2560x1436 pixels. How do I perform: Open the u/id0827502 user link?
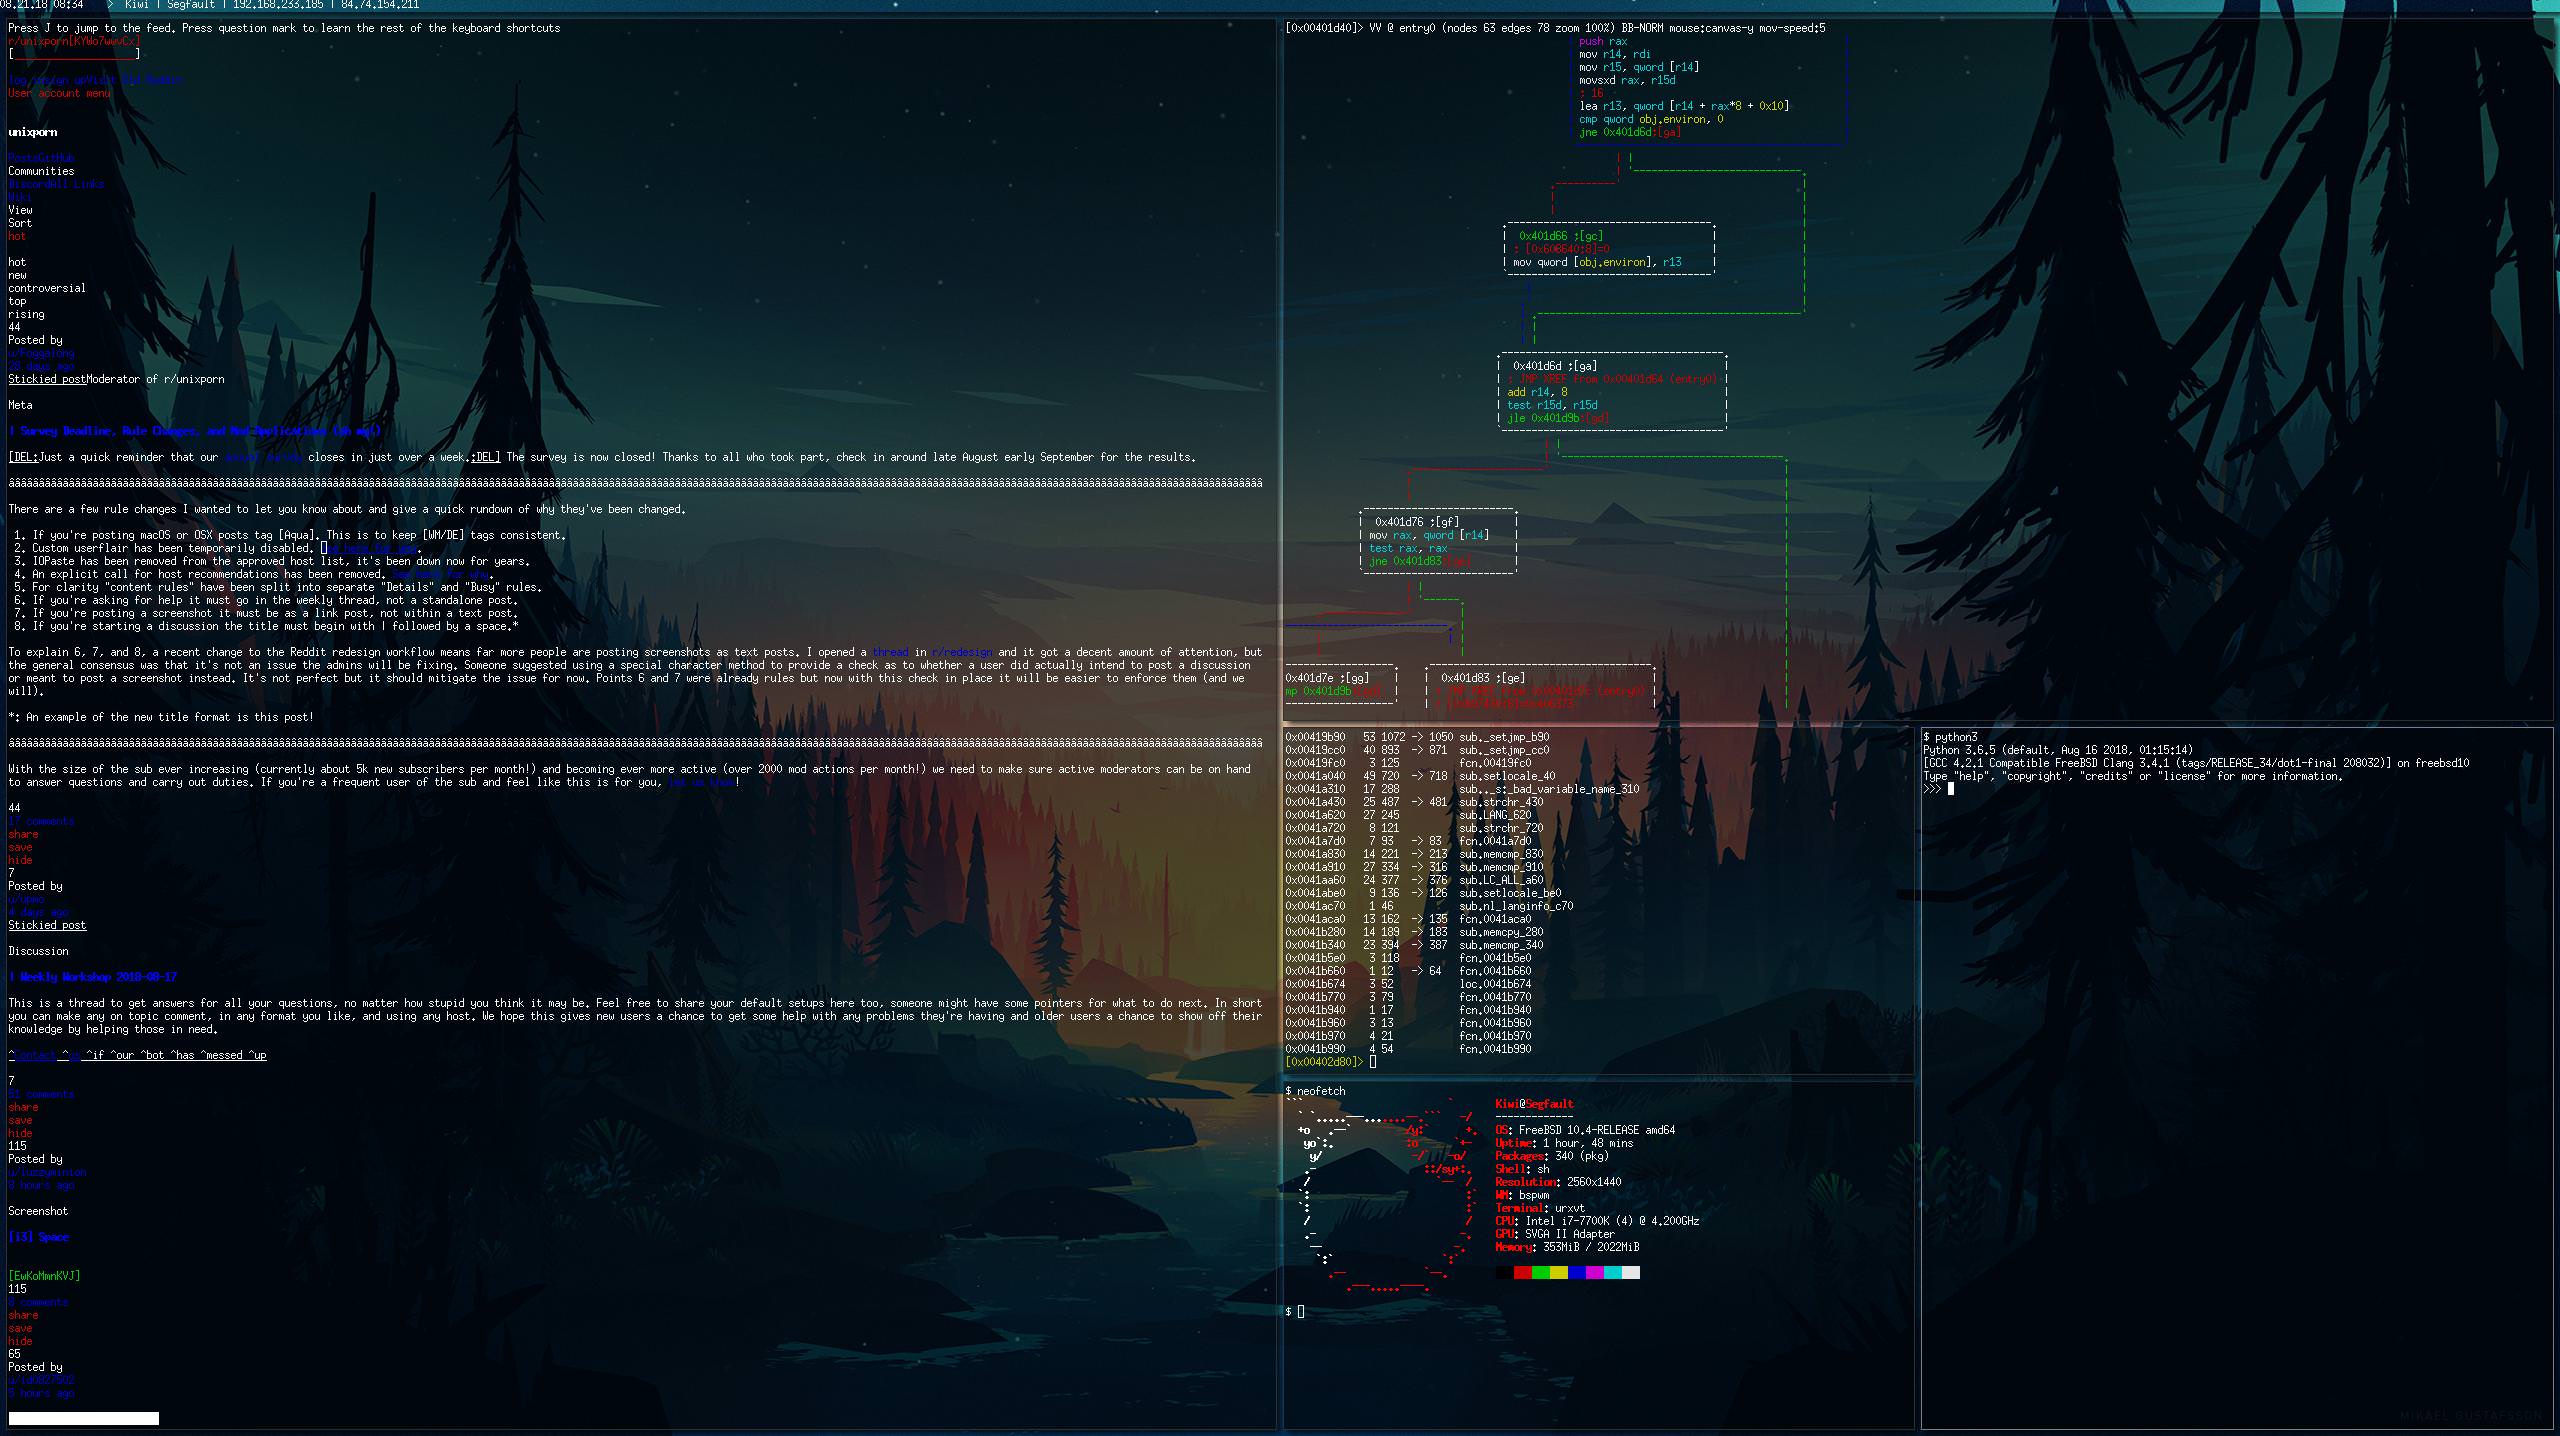pos(41,1380)
